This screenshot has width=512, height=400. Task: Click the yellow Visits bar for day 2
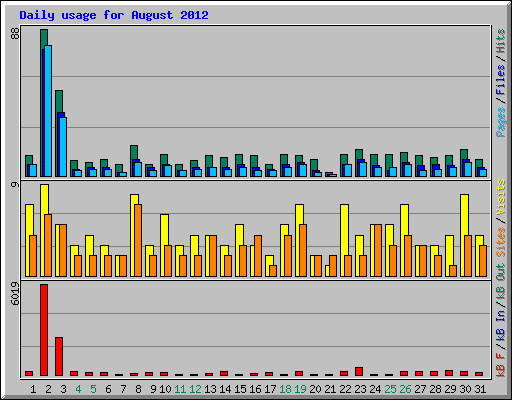(x=44, y=198)
